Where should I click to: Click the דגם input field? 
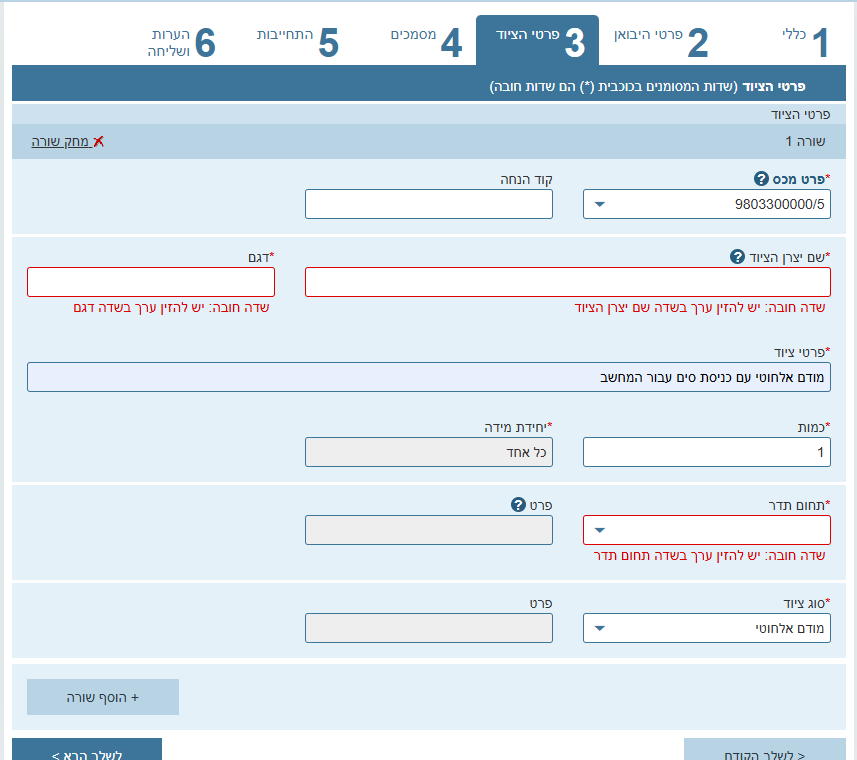(x=151, y=282)
